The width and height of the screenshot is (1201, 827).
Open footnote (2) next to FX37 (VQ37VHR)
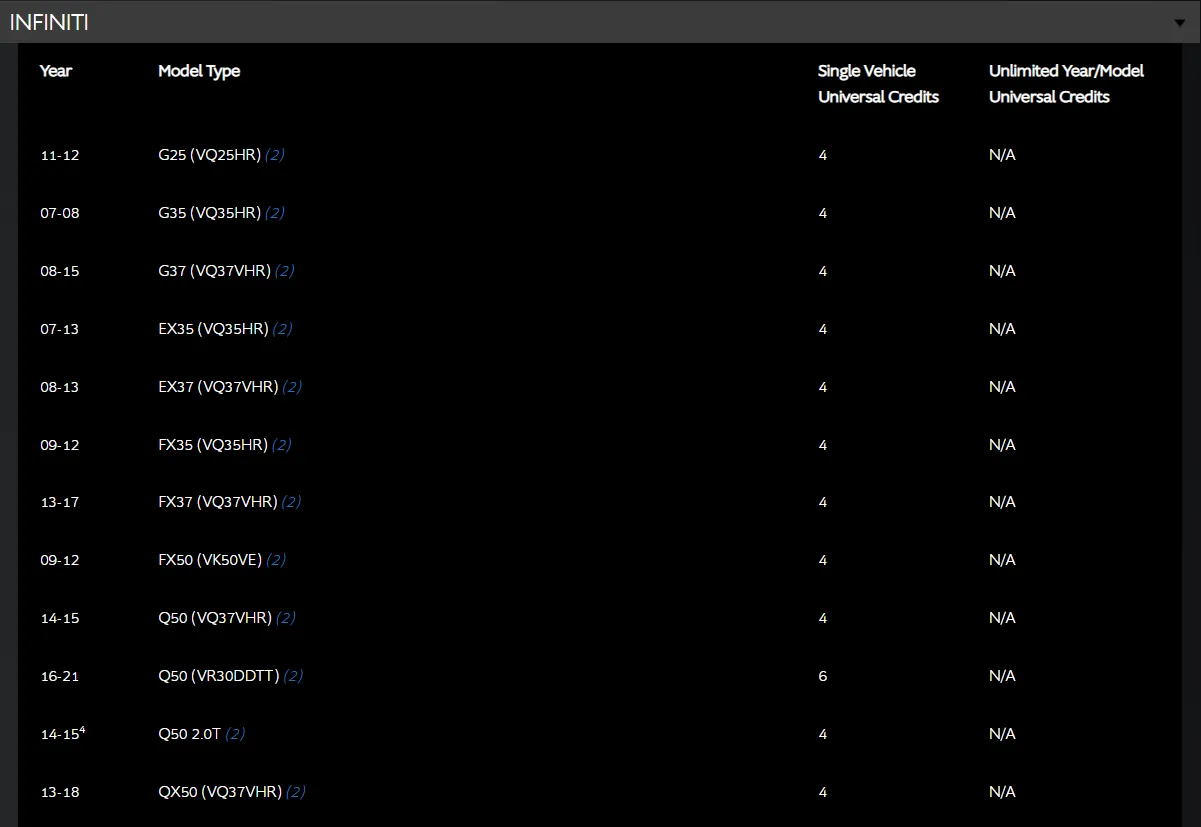coord(292,502)
